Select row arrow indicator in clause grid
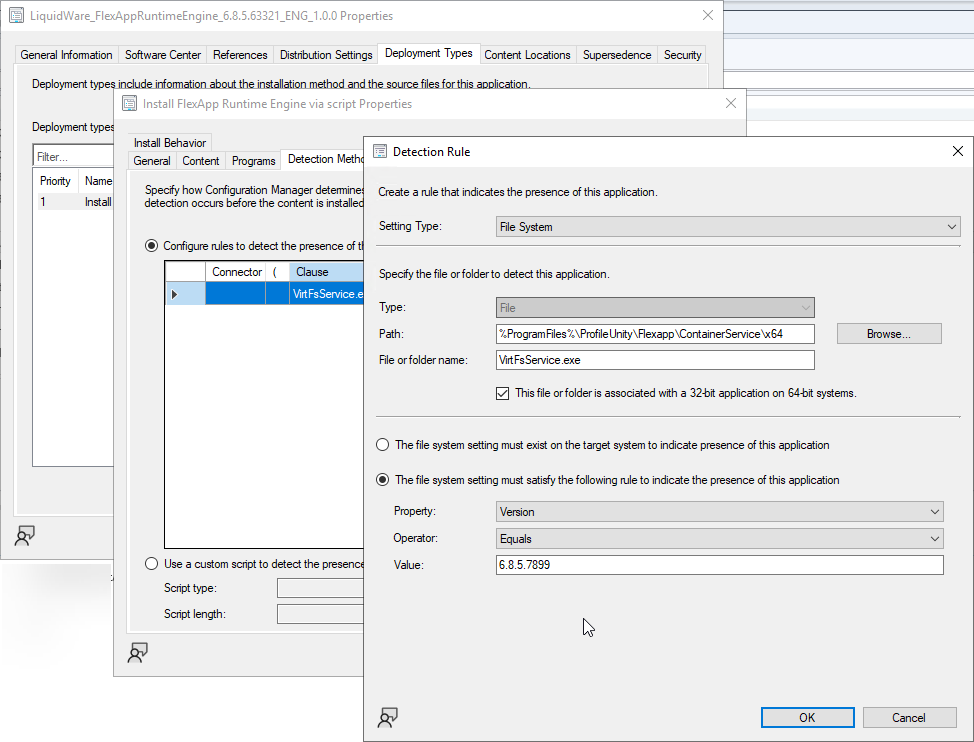 point(176,294)
